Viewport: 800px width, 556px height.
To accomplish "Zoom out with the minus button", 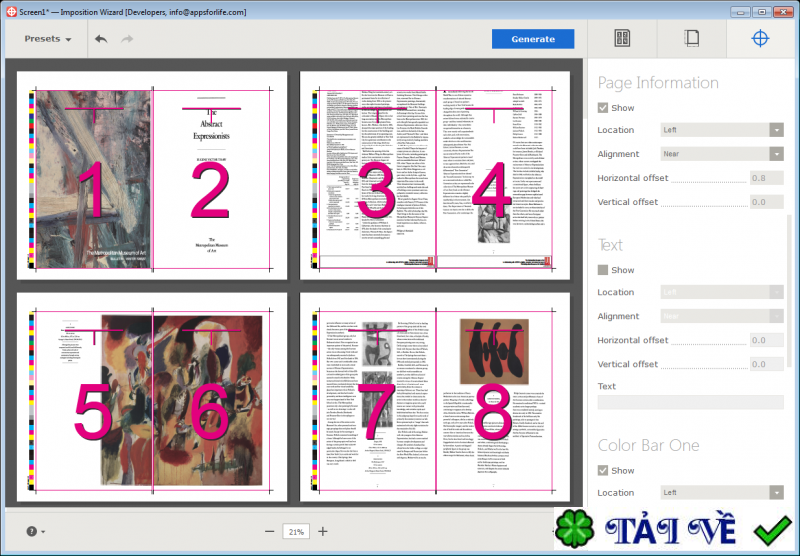I will (269, 532).
